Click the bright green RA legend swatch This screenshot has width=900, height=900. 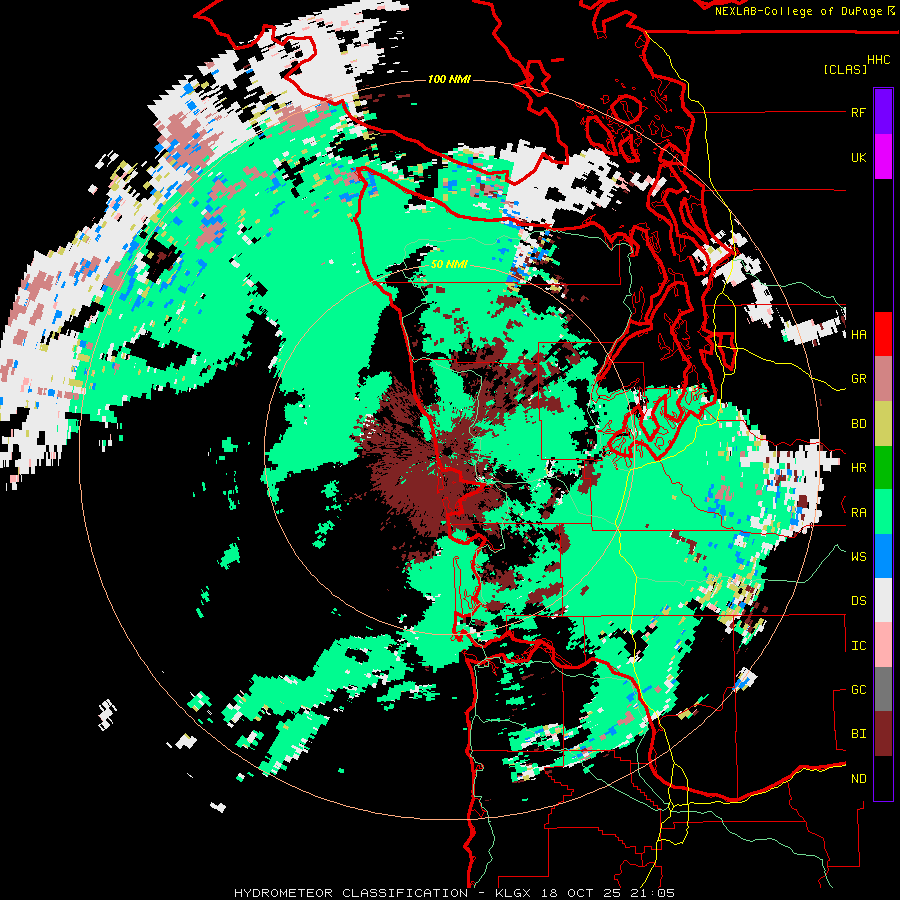tap(883, 512)
